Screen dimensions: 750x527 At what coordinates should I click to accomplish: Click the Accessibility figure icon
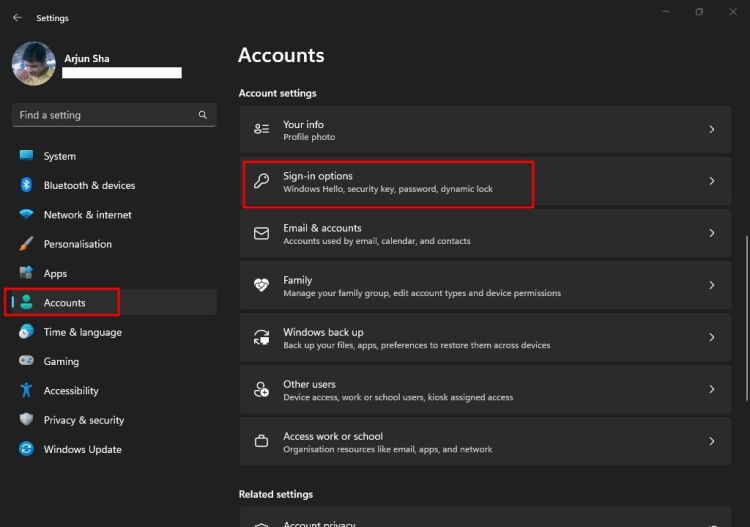26,391
